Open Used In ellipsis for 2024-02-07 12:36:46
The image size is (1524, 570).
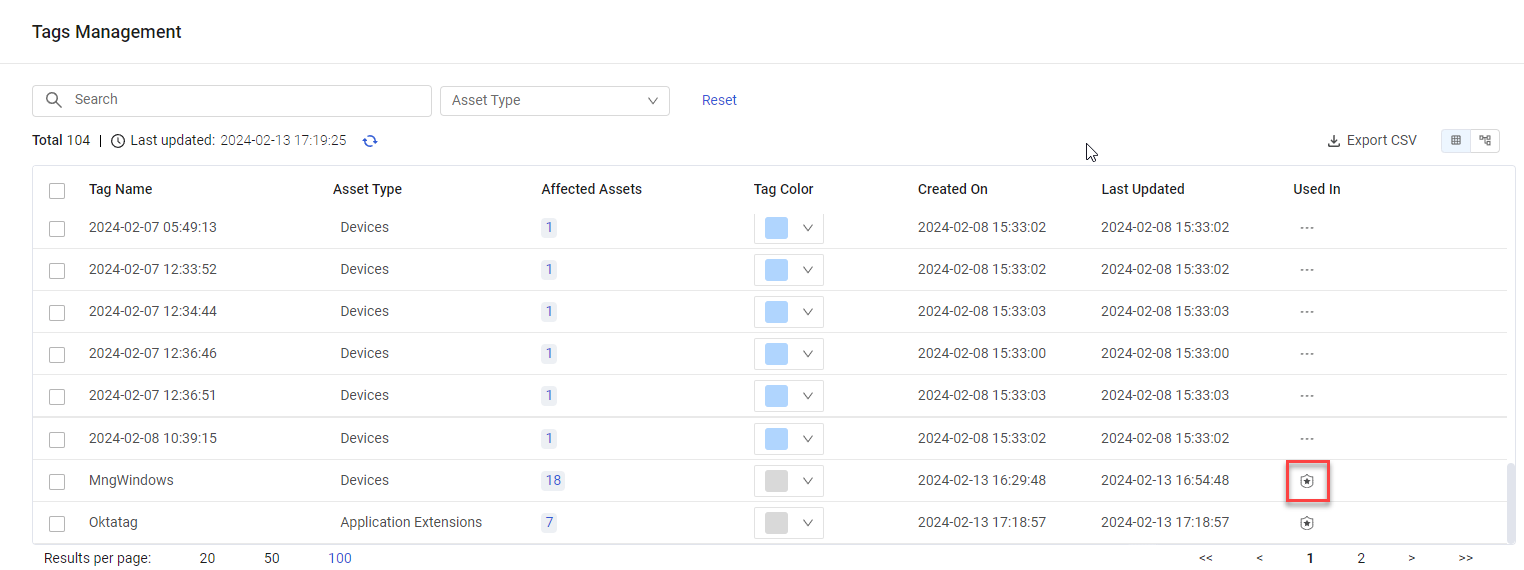tap(1306, 354)
